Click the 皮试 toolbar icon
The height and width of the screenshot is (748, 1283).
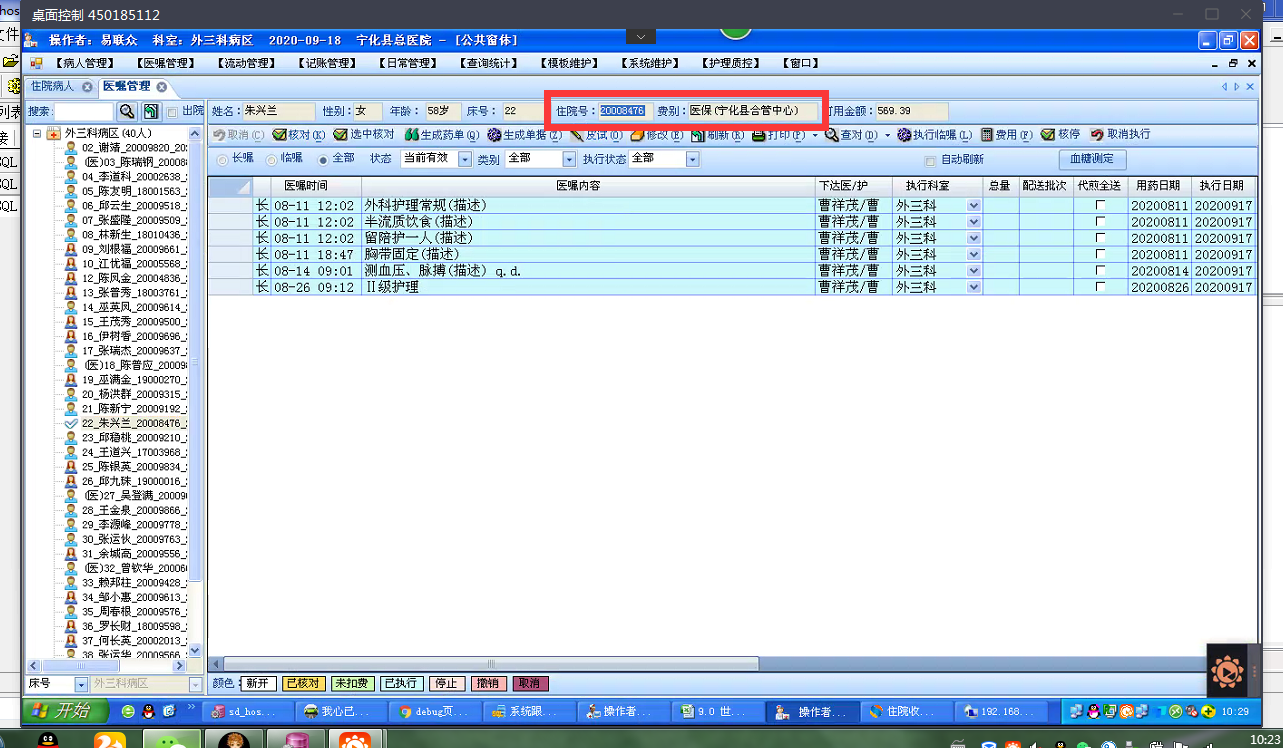577,135
